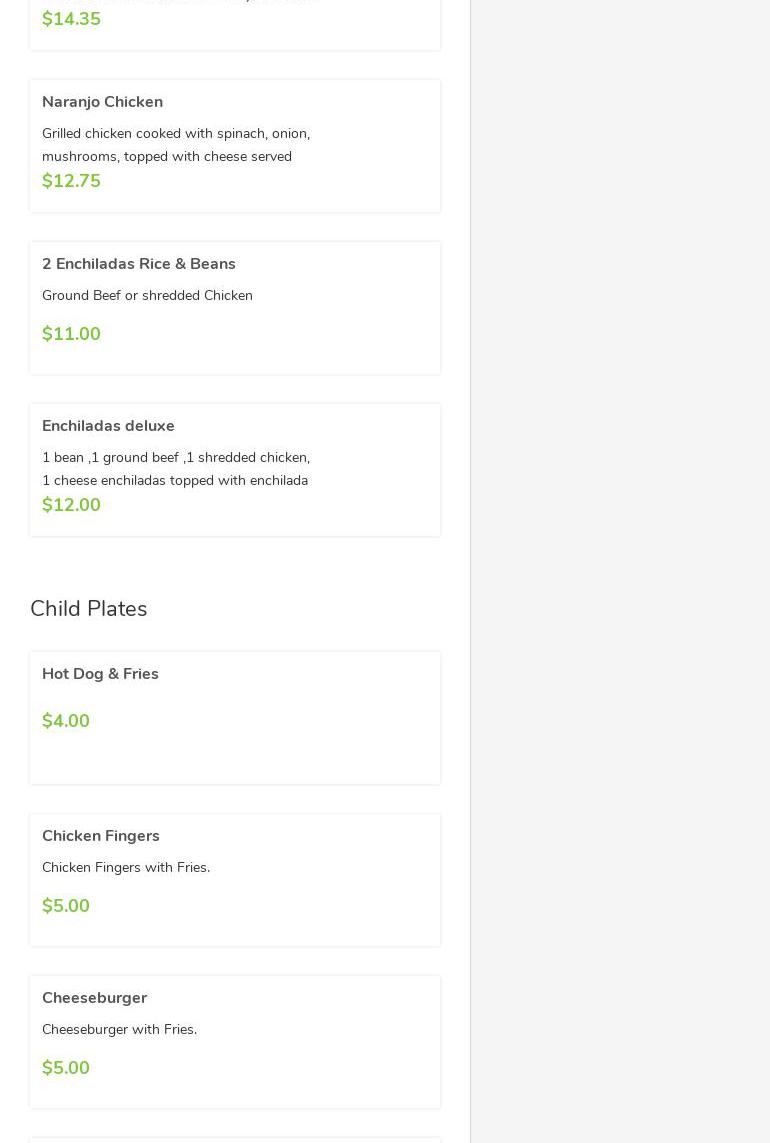Click the $11.00 enchiladas price
Screen dimensions: 770x1143
point(71,334)
